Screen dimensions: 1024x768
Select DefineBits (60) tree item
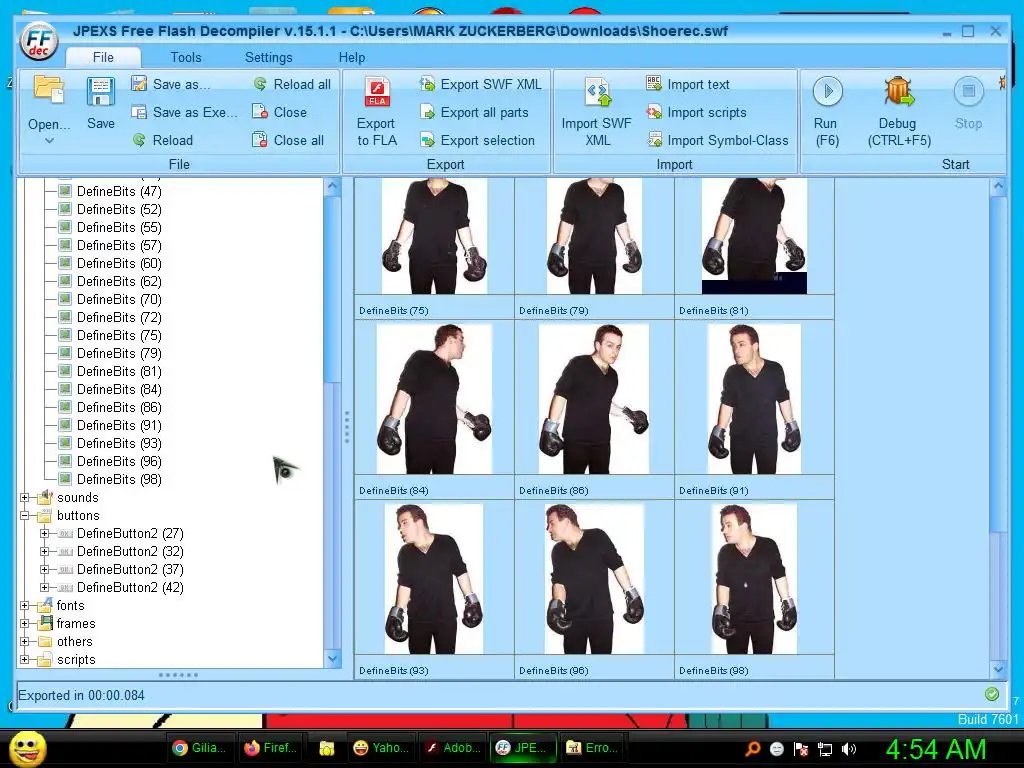(119, 263)
